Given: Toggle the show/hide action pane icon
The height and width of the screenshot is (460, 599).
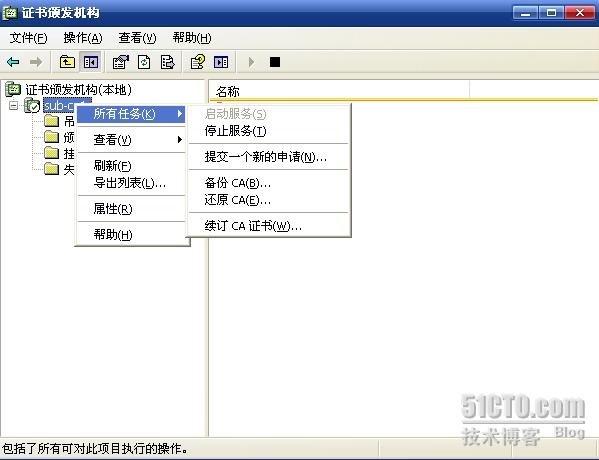Looking at the screenshot, I should pos(221,62).
